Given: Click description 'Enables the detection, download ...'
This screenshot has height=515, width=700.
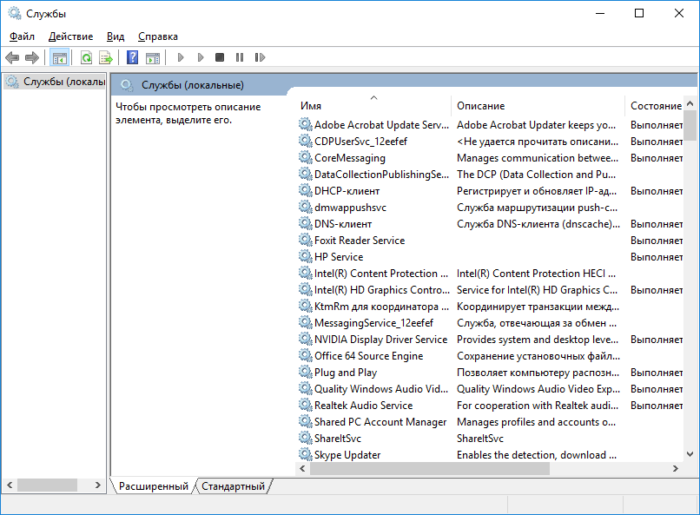Looking at the screenshot, I should (x=537, y=455).
